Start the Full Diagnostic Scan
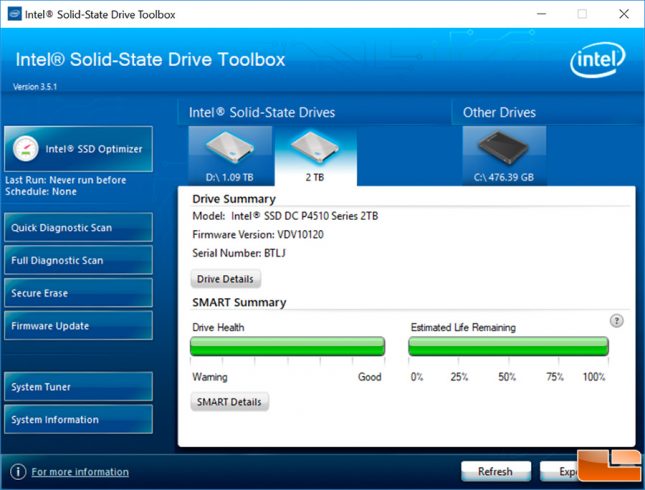The width and height of the screenshot is (645, 490). click(x=78, y=260)
